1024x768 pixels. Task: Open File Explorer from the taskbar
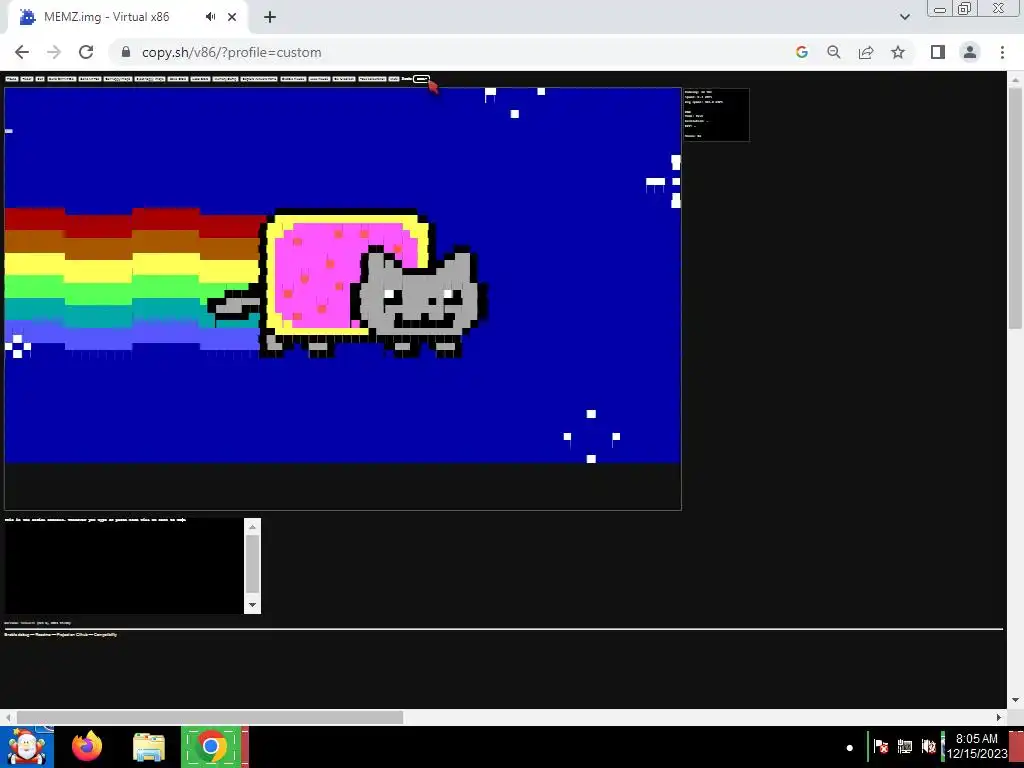[149, 747]
